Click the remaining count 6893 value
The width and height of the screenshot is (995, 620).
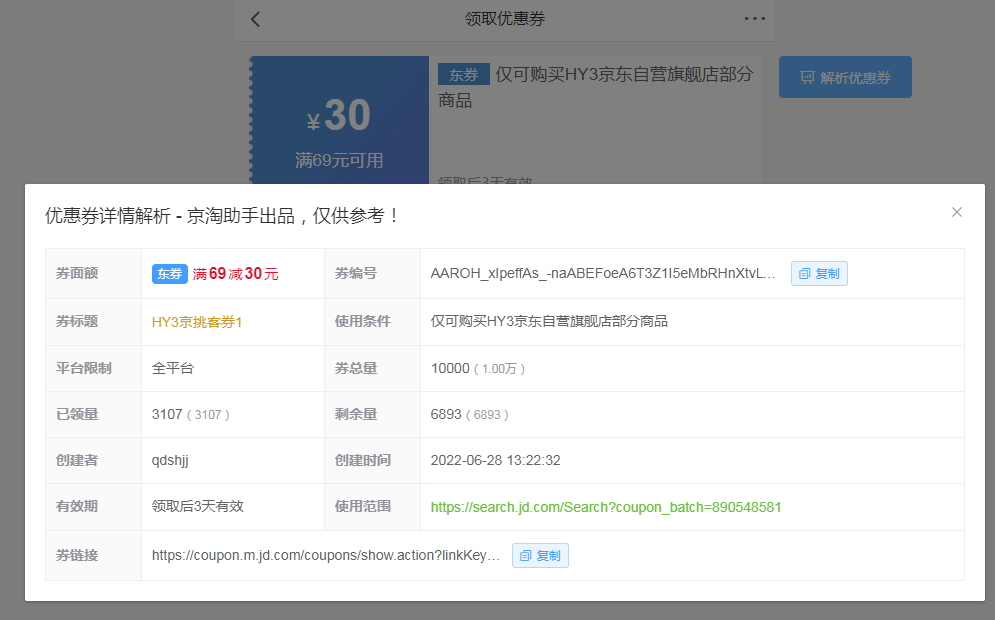pos(446,414)
